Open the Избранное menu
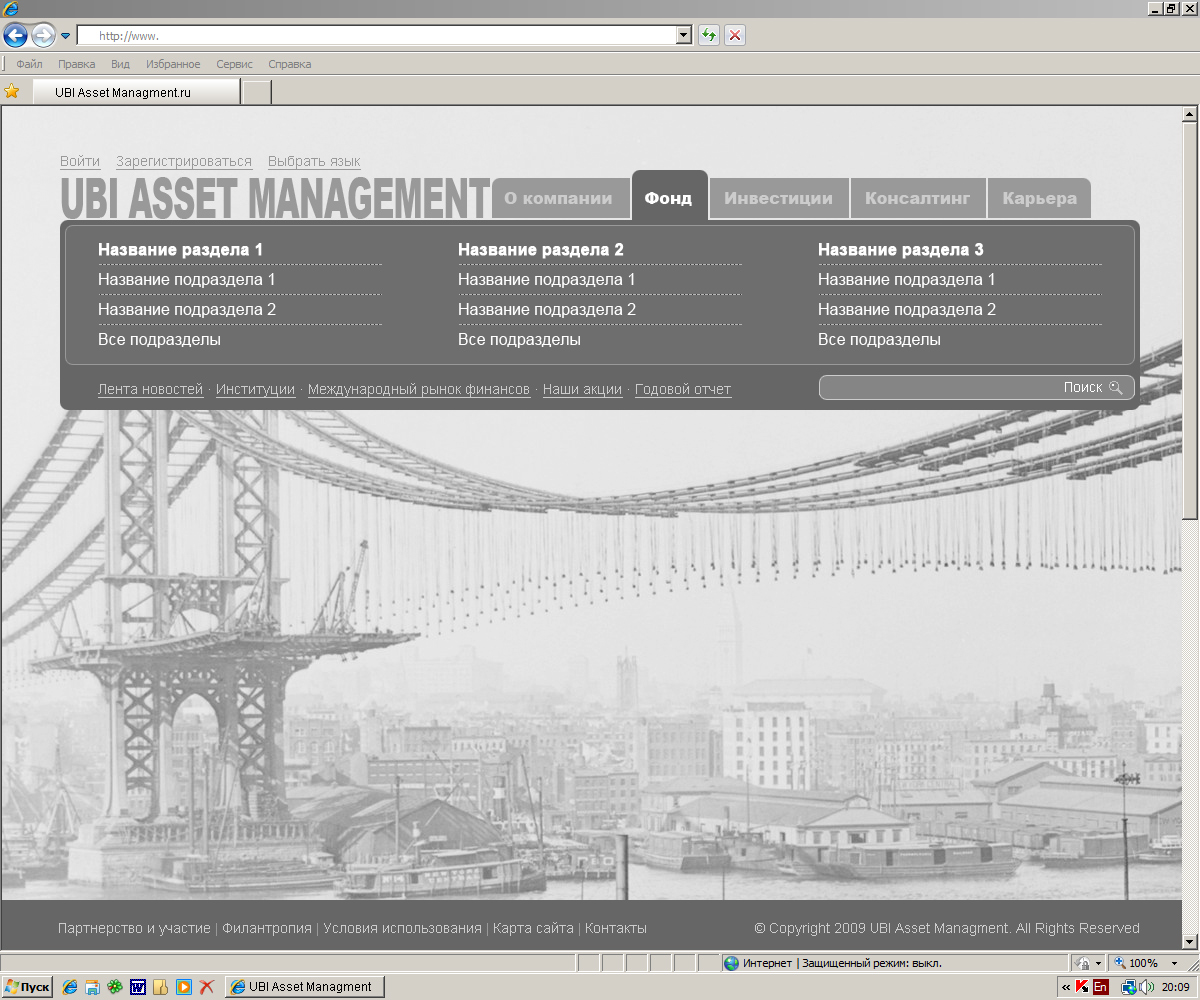The height and width of the screenshot is (1000, 1200). (x=174, y=63)
